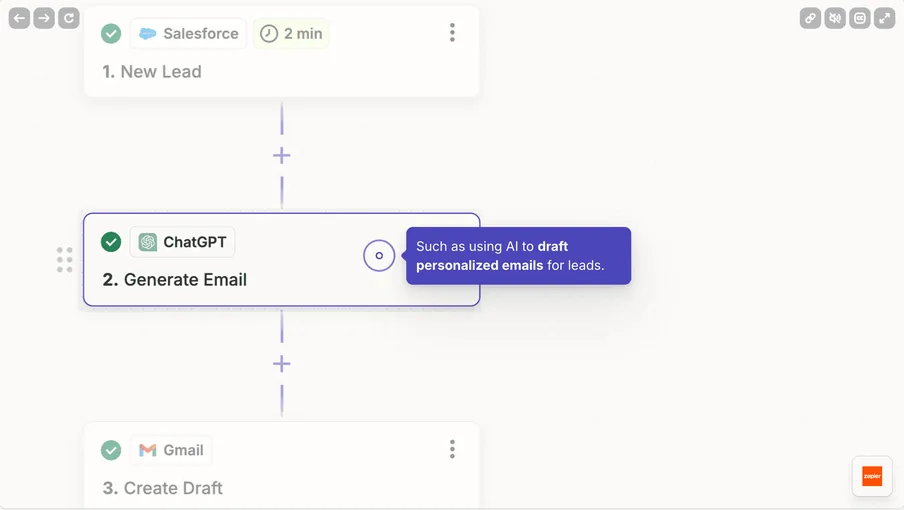Click the Salesforce cloud logo
Image resolution: width=904 pixels, height=510 pixels.
pos(148,33)
